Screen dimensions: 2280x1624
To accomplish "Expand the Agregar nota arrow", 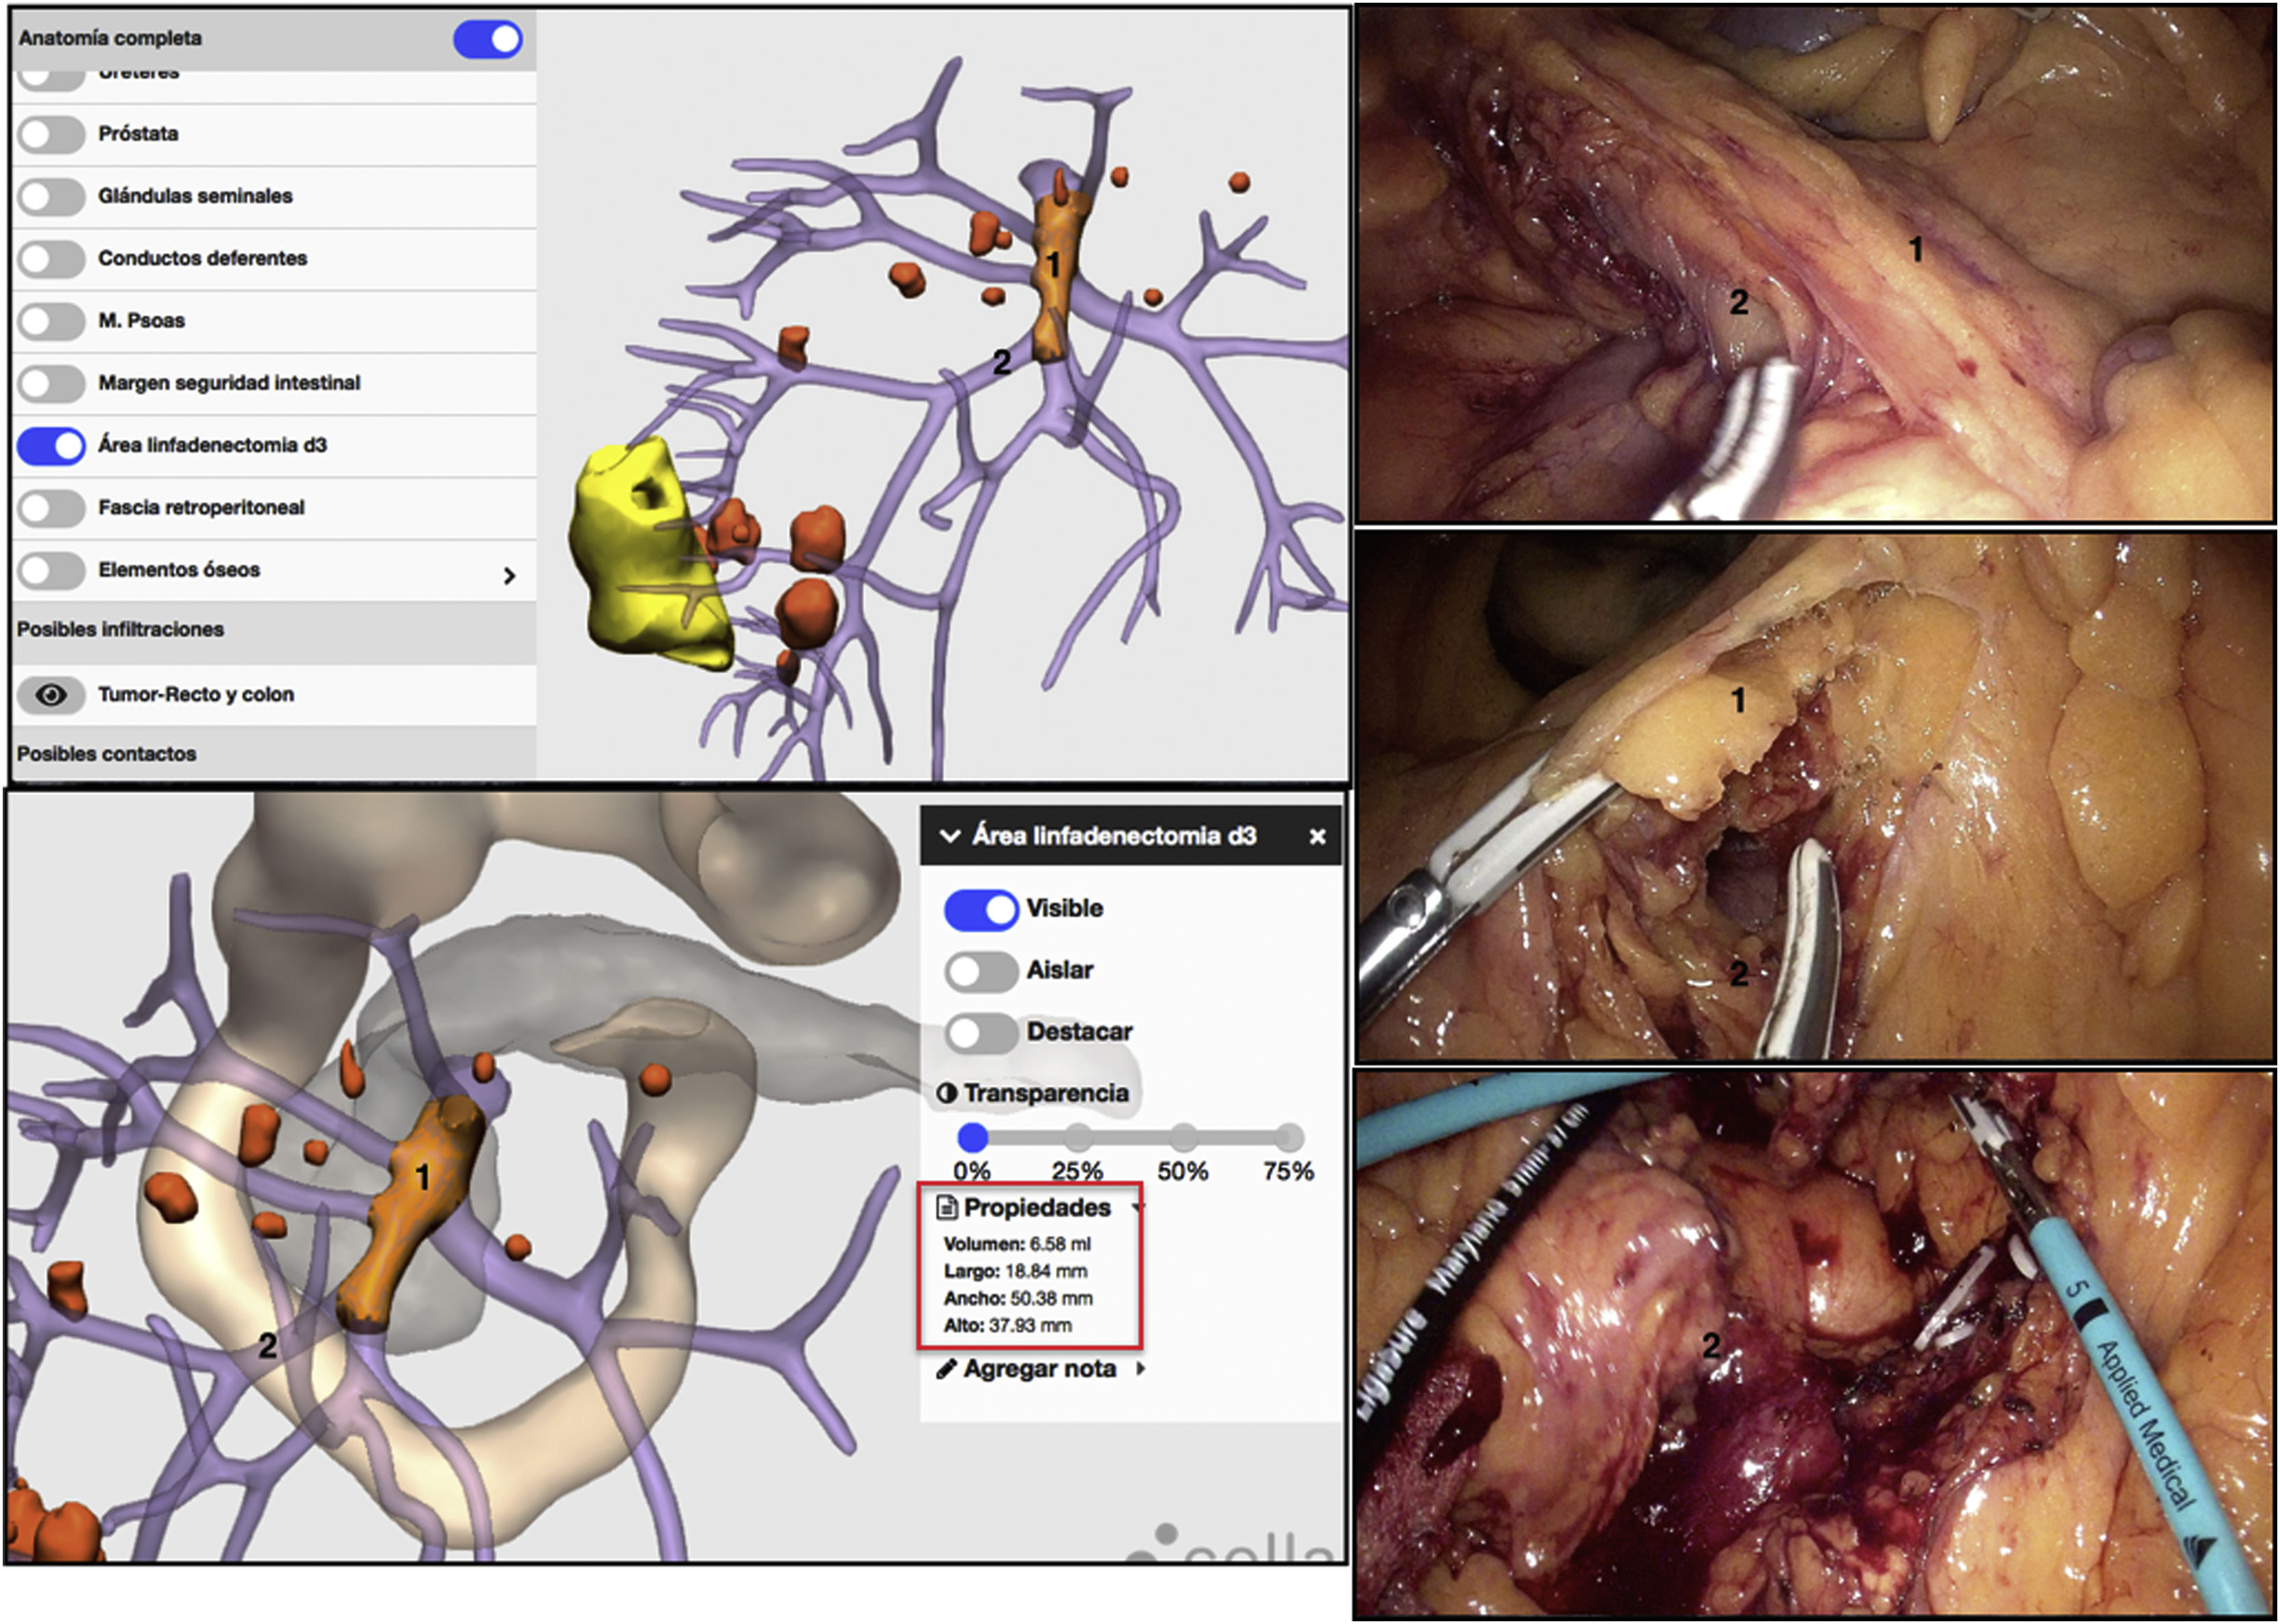I will (1141, 1369).
